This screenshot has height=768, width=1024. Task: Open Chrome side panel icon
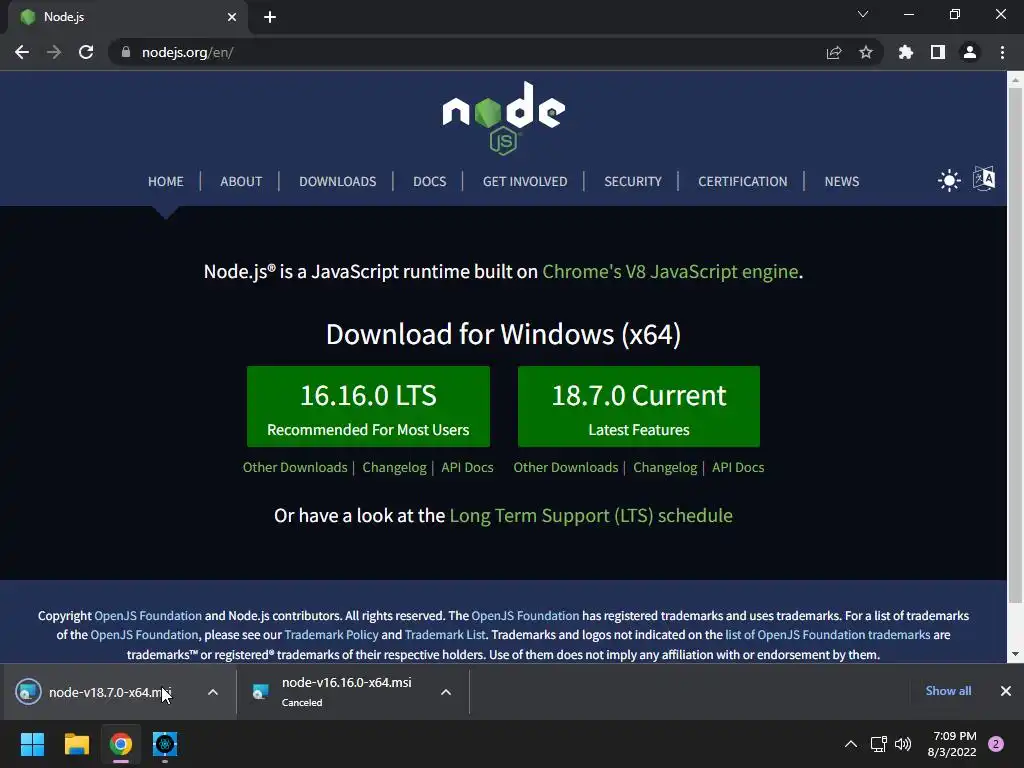(938, 52)
